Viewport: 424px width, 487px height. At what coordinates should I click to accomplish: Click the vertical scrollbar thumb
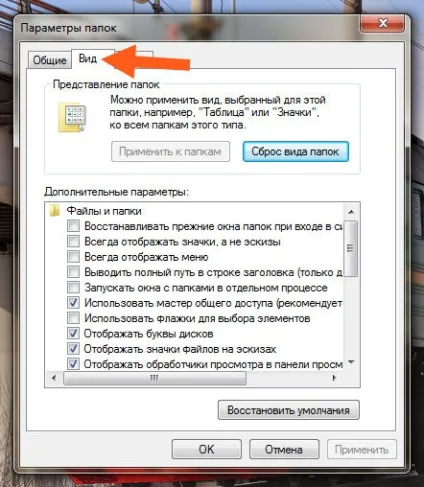coord(351,248)
